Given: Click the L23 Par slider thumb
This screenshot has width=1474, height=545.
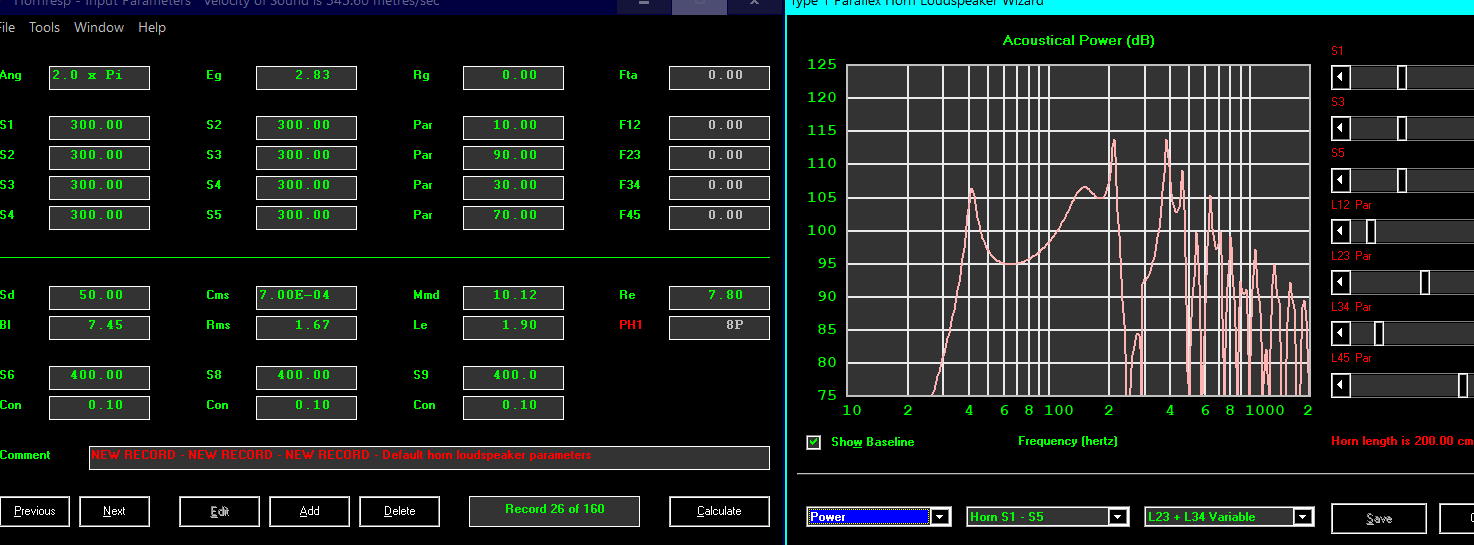Looking at the screenshot, I should tap(1425, 283).
